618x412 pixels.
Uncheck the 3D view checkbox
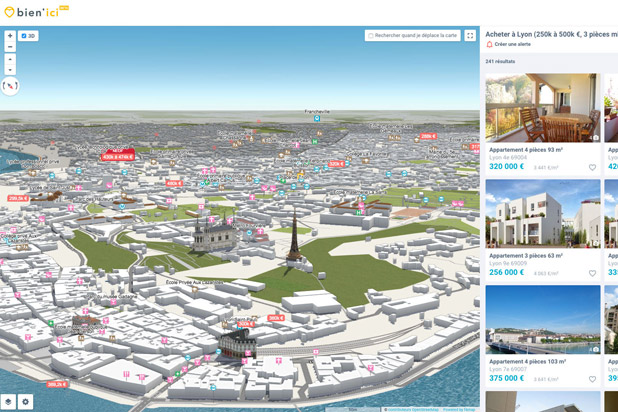(x=24, y=36)
